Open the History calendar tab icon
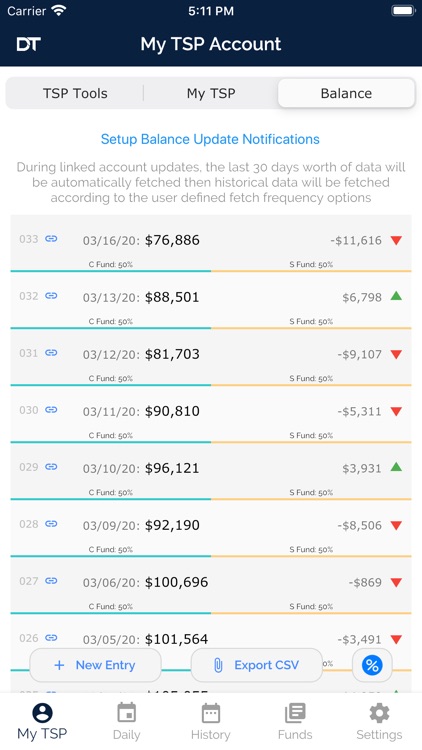Image resolution: width=422 pixels, height=750 pixels. [x=211, y=714]
